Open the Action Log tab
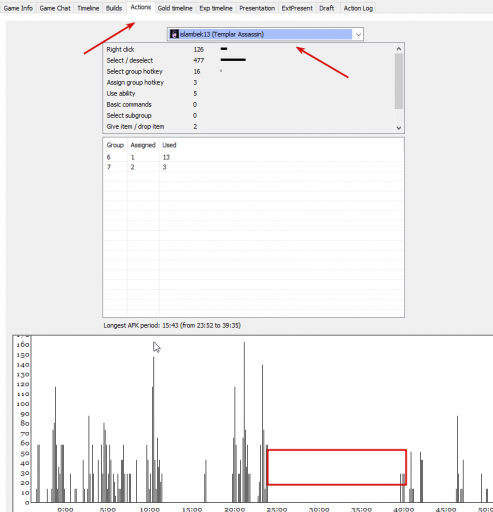This screenshot has width=493, height=512. pos(358,8)
